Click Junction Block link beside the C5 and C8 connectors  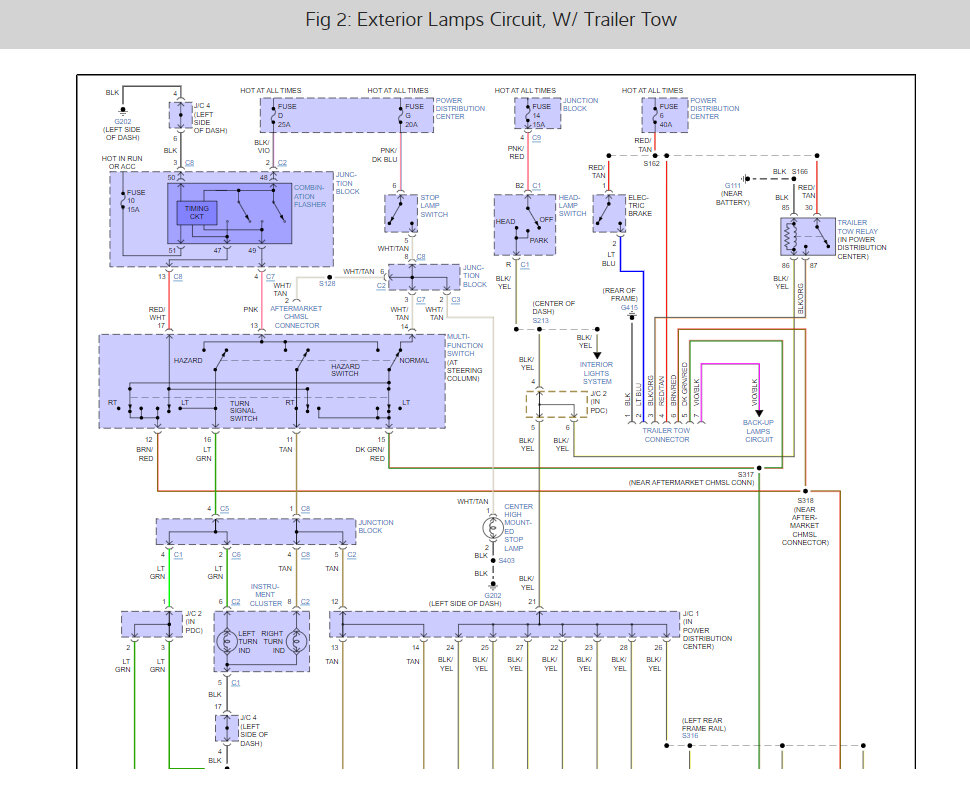(376, 527)
